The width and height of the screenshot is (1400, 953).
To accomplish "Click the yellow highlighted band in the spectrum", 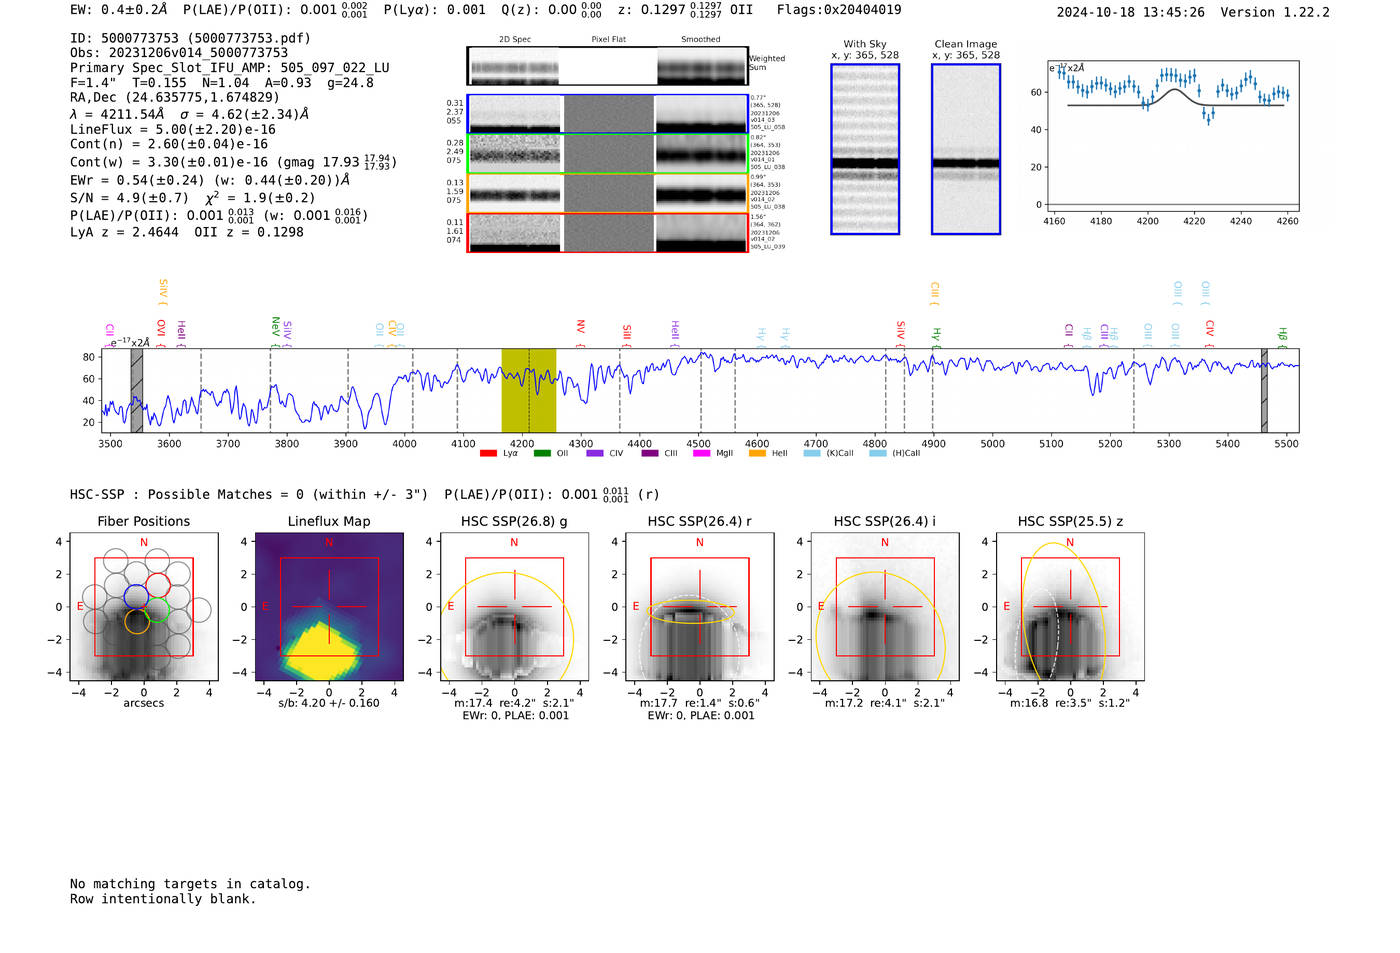I will [528, 390].
